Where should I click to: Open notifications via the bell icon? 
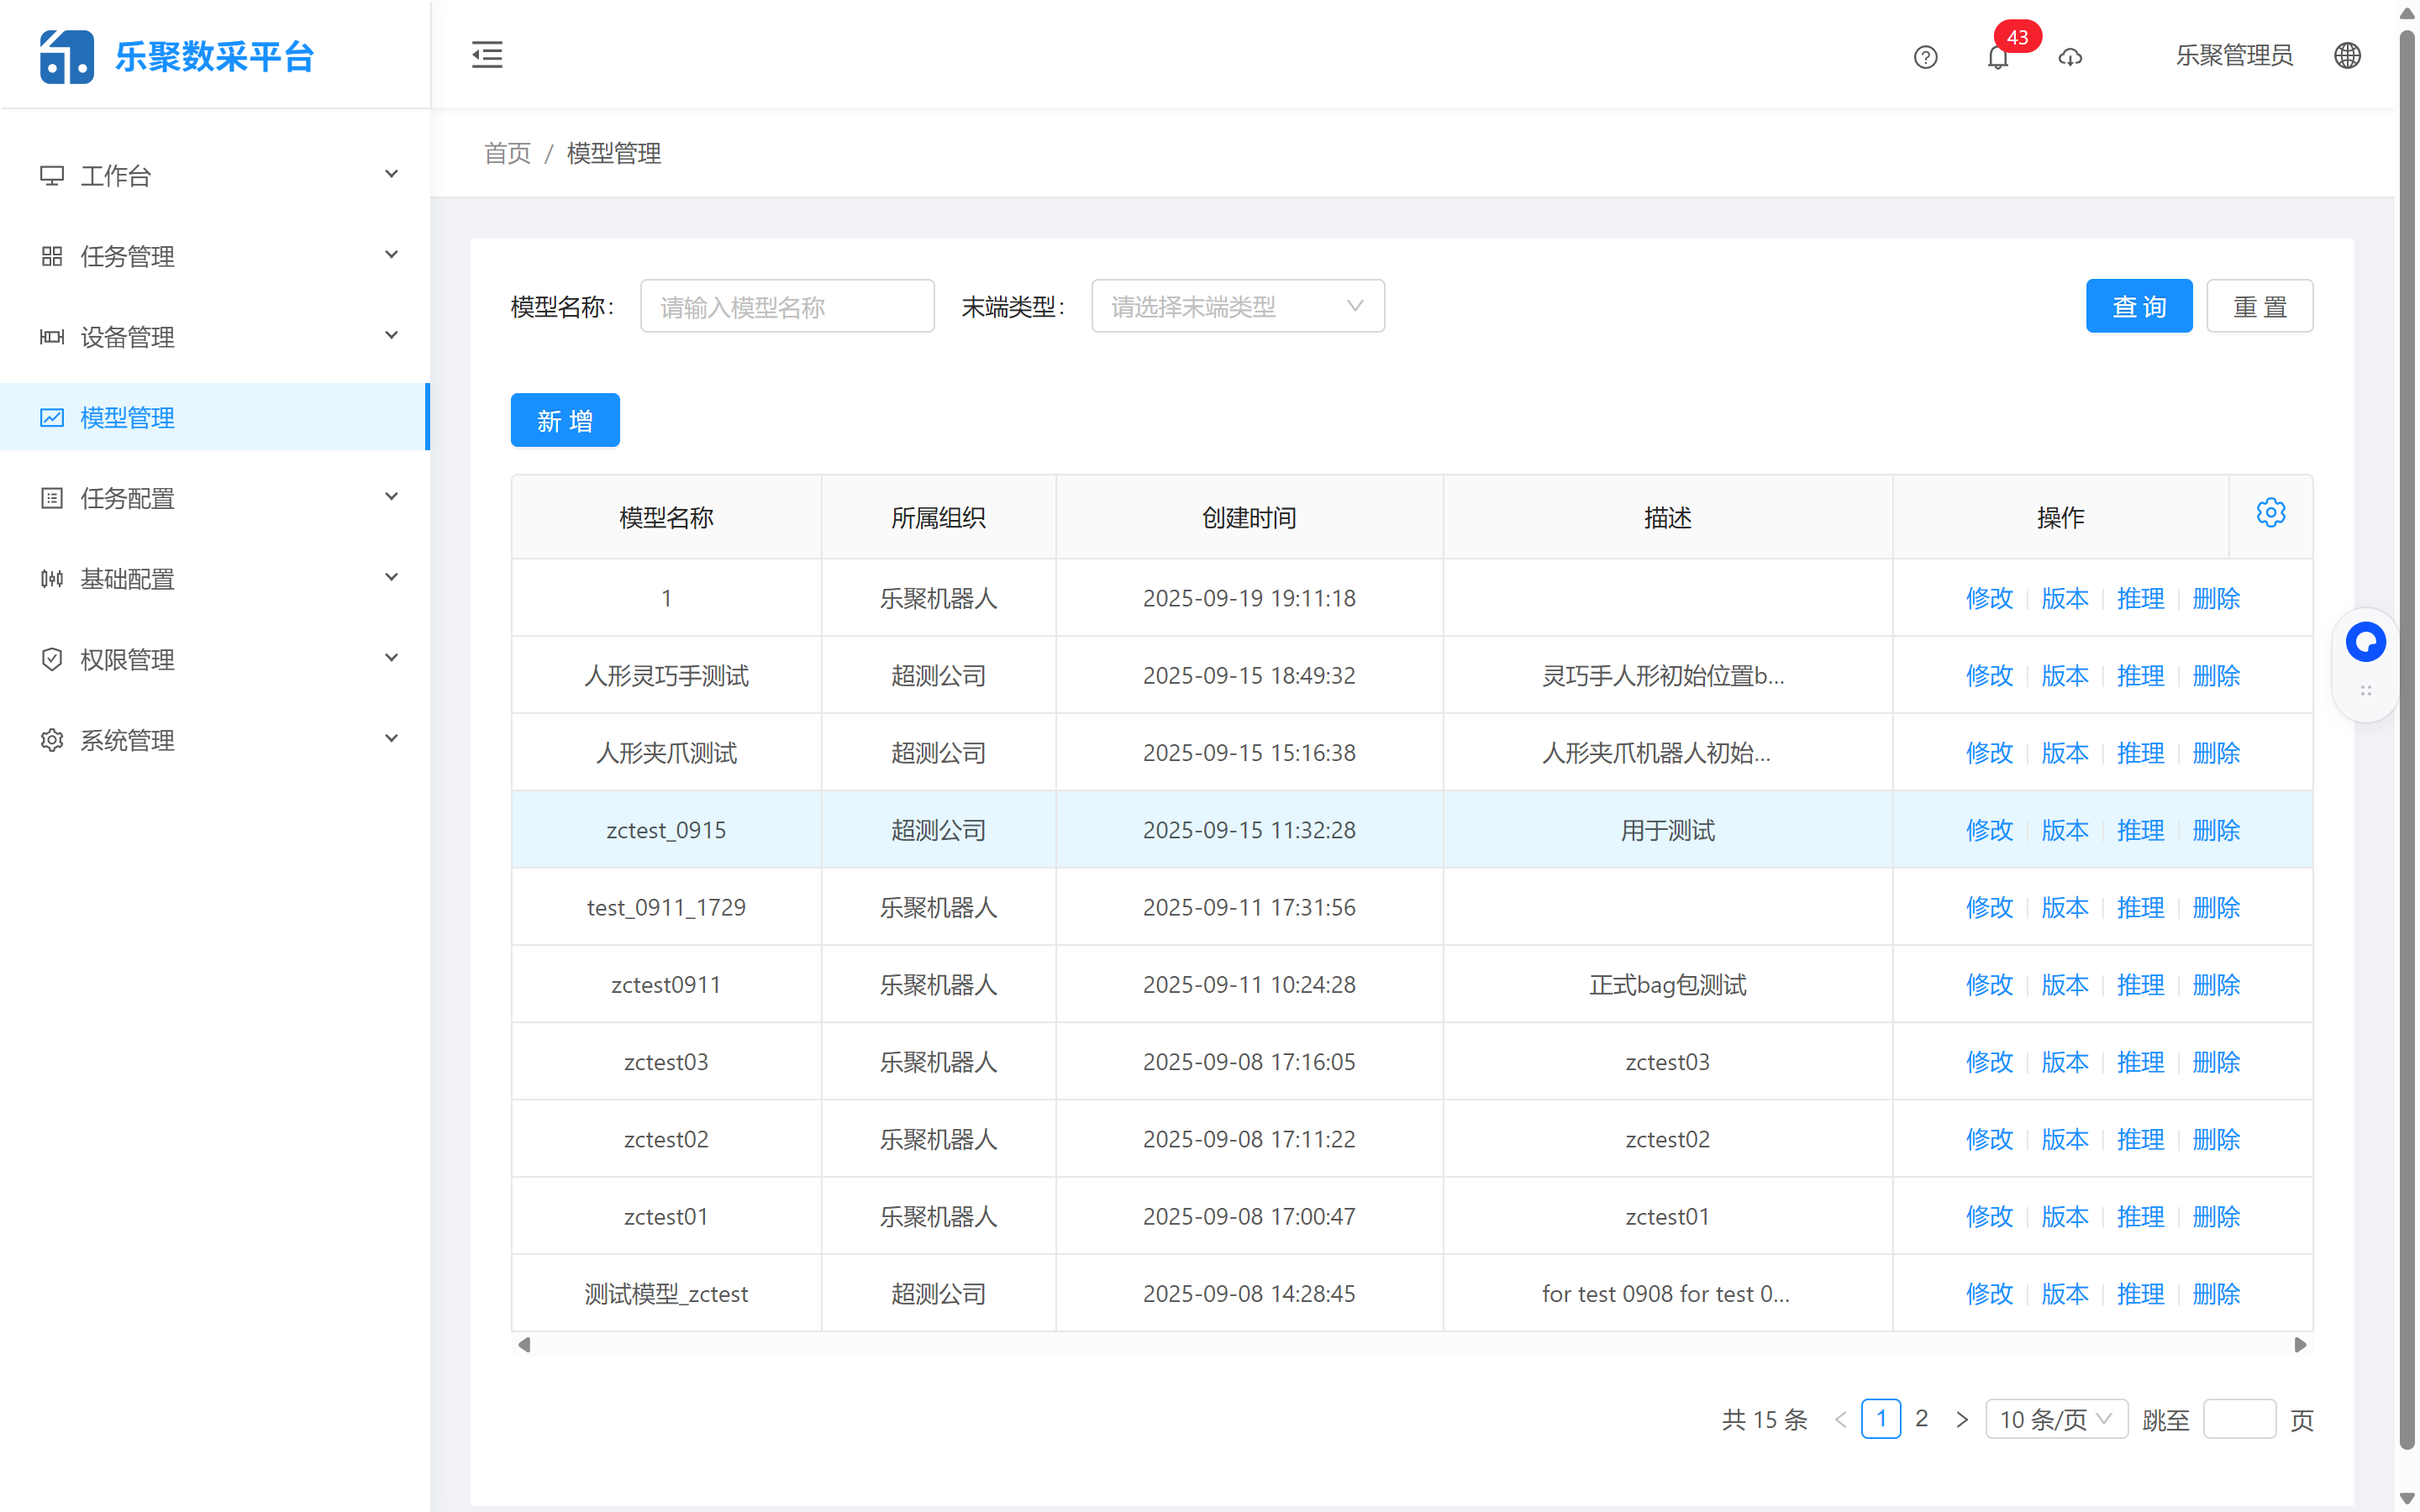point(1998,57)
